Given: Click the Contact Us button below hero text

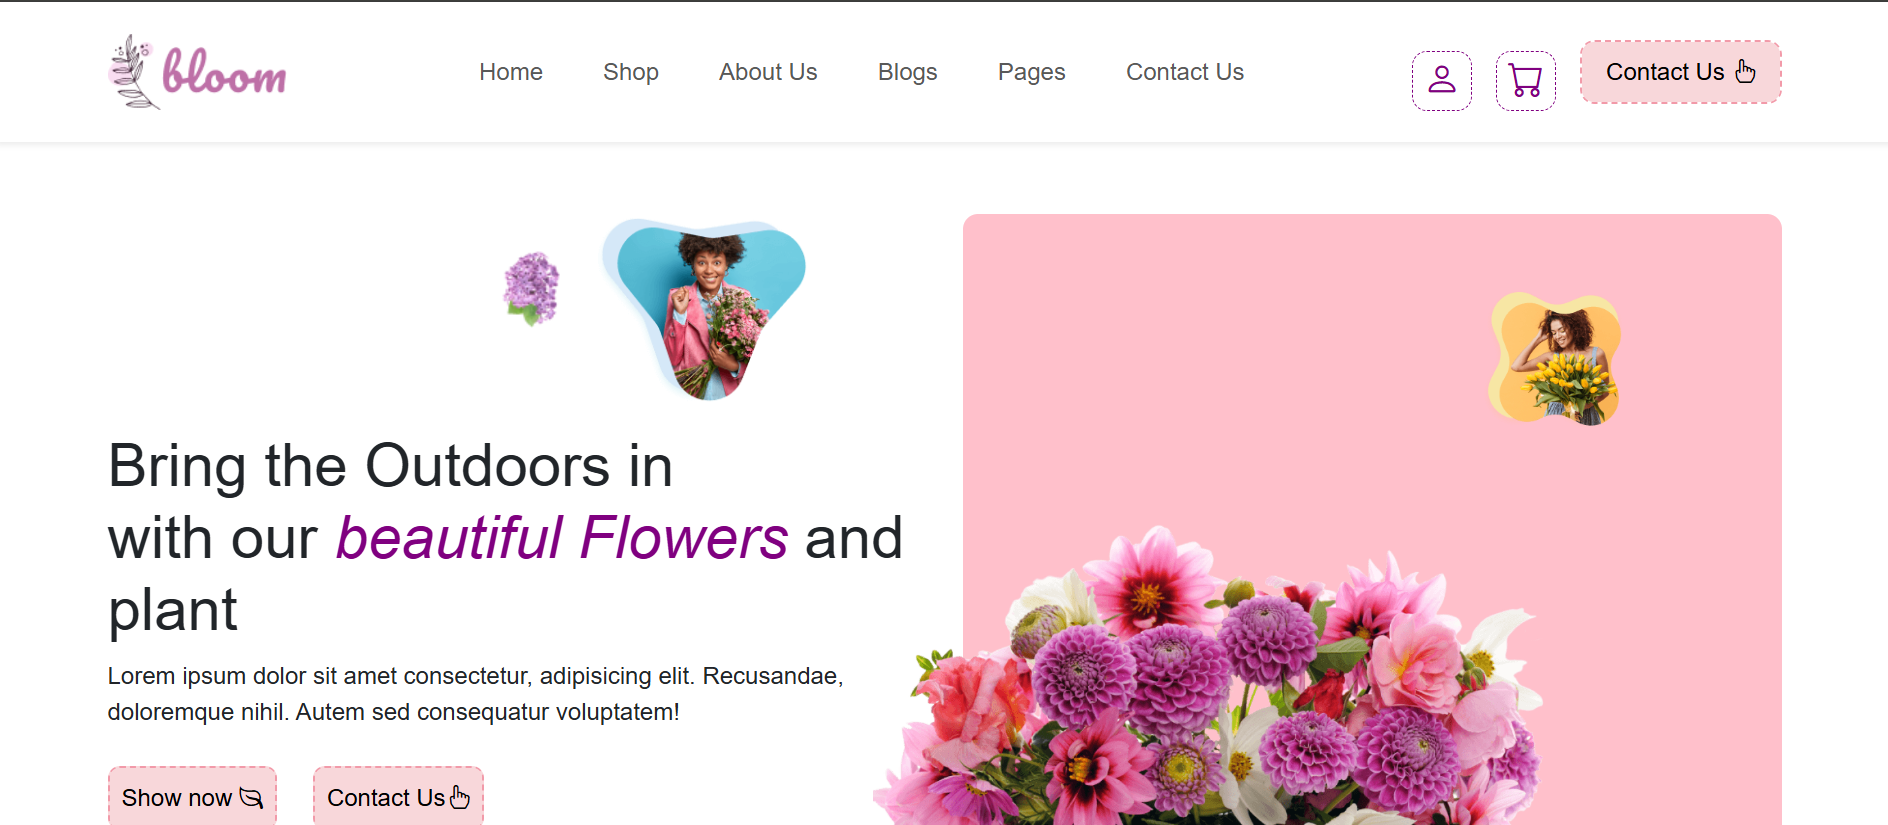Looking at the screenshot, I should [x=397, y=797].
